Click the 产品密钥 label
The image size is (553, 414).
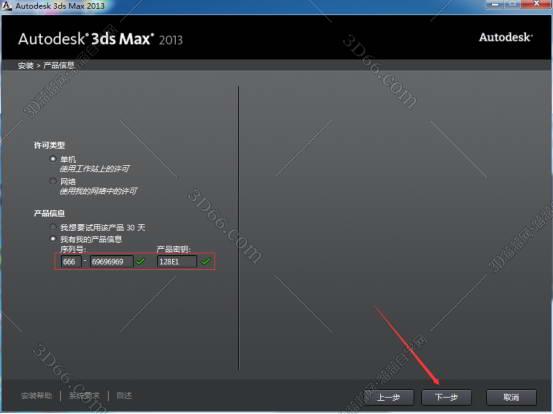(x=174, y=249)
